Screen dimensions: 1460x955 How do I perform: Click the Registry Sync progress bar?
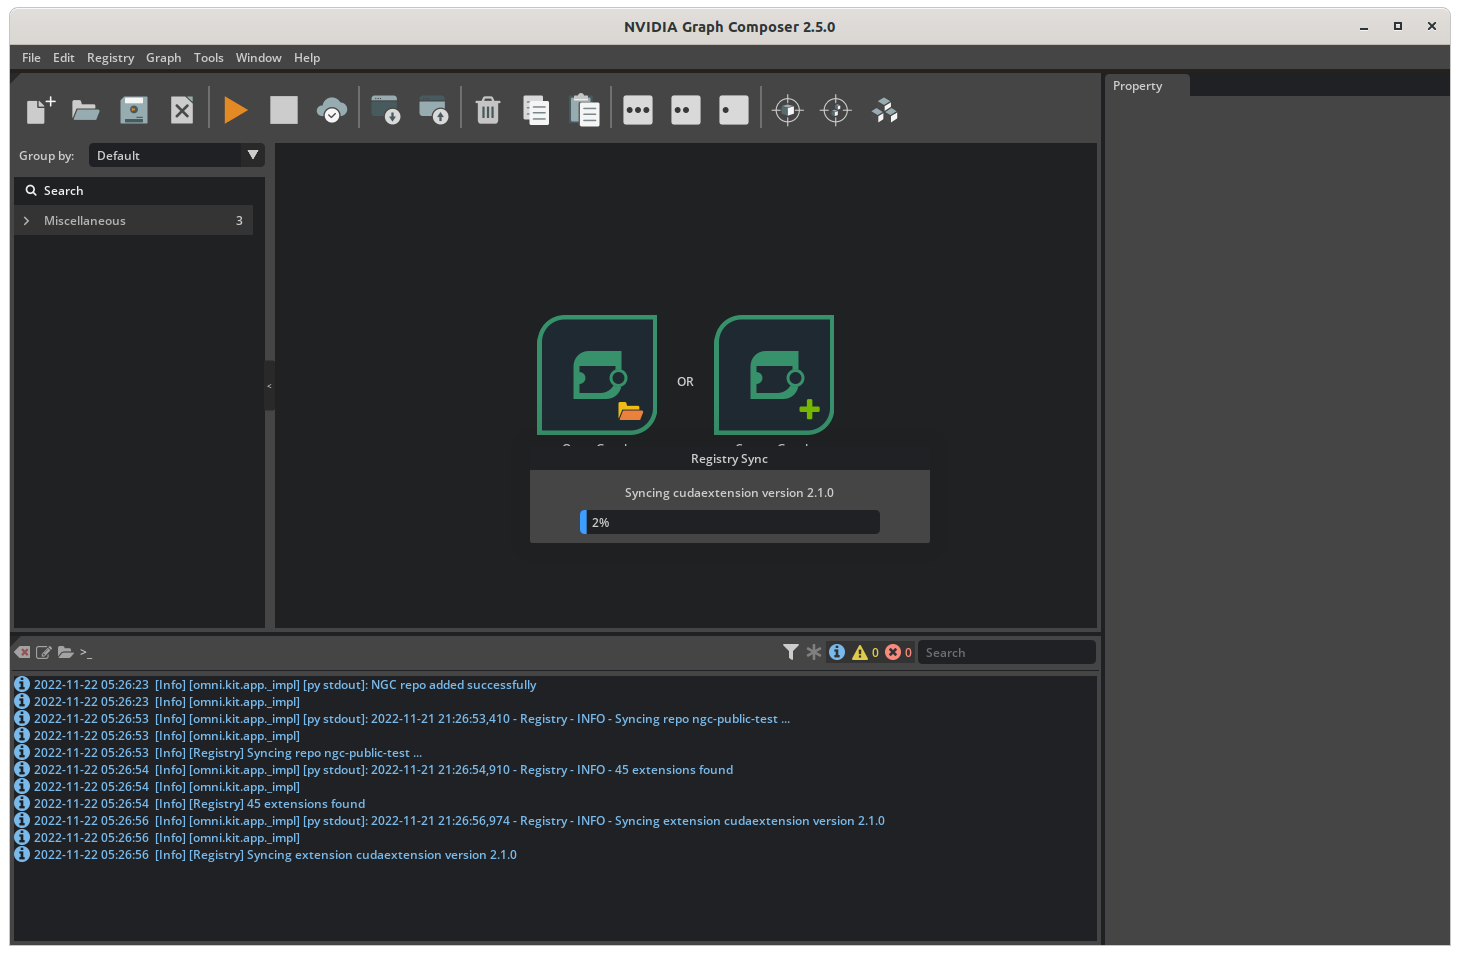click(730, 522)
